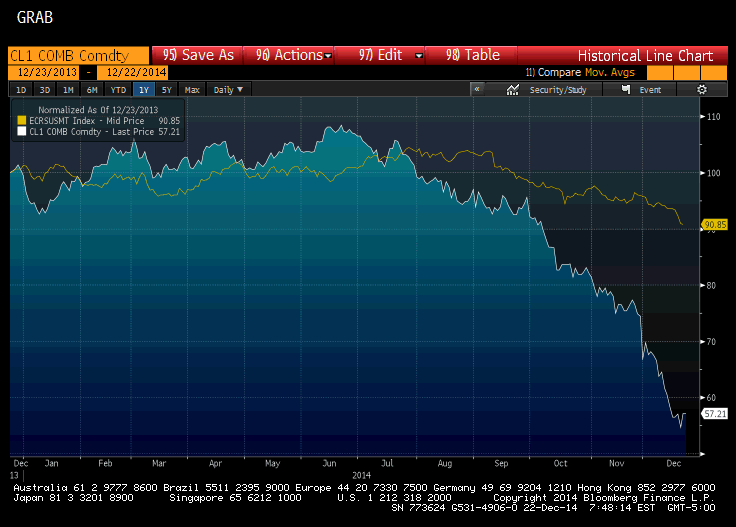Click the 95) Save As button
The height and width of the screenshot is (527, 736).
pyautogui.click(x=198, y=55)
